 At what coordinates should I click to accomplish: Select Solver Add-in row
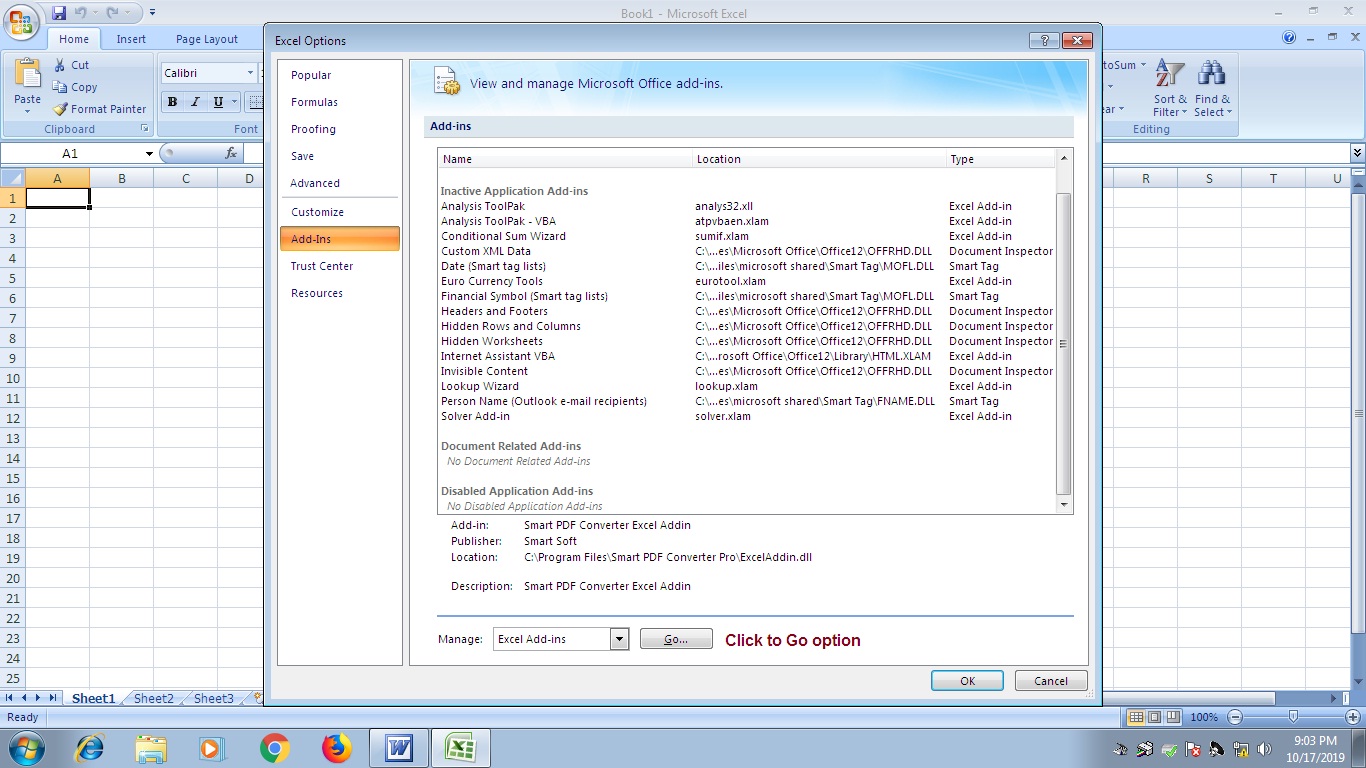747,416
